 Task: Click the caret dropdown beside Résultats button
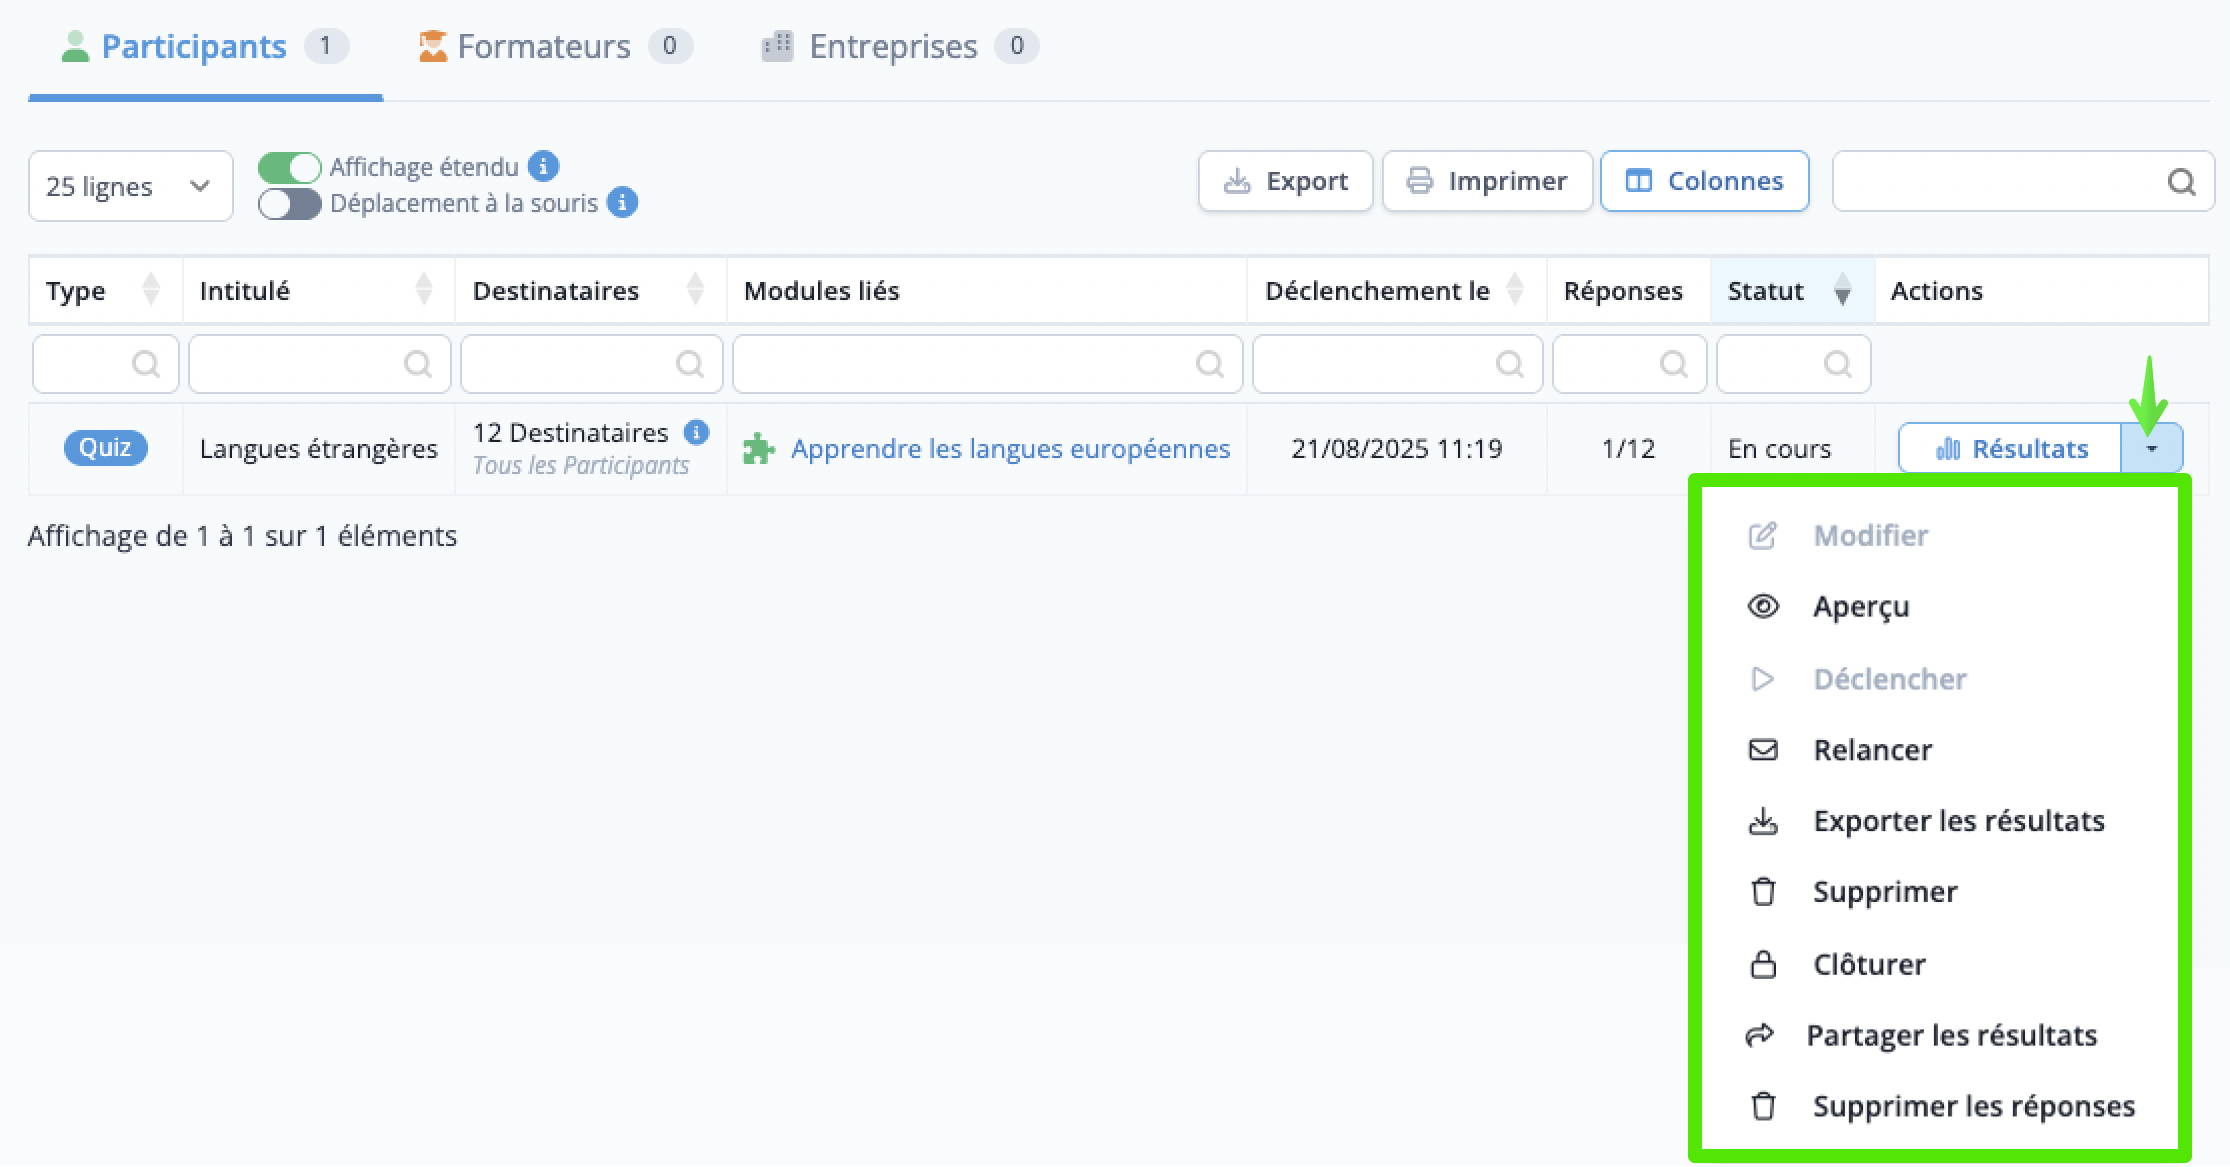tap(2151, 449)
